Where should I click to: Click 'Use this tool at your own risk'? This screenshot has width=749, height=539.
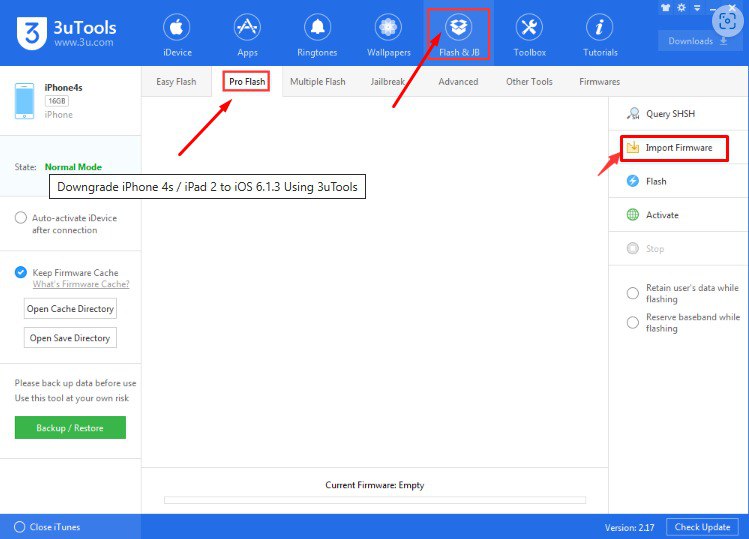72,398
